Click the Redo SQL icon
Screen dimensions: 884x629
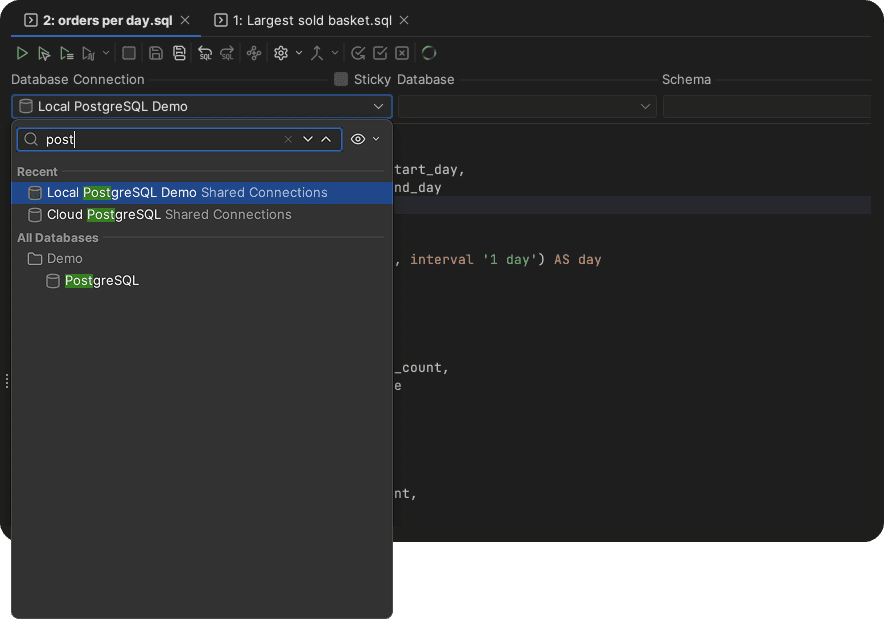click(227, 54)
